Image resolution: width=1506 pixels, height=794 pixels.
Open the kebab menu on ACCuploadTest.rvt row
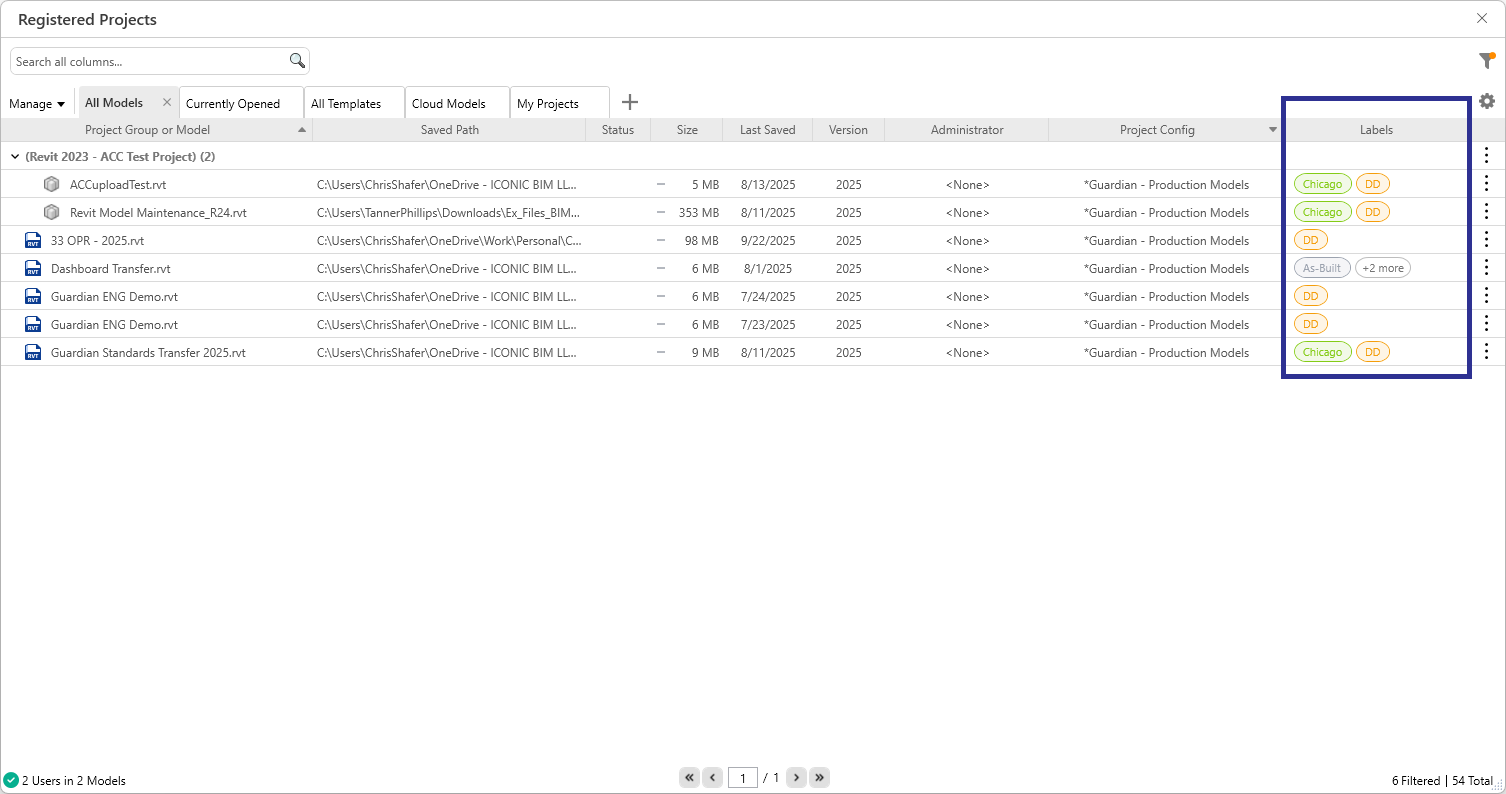[1487, 184]
